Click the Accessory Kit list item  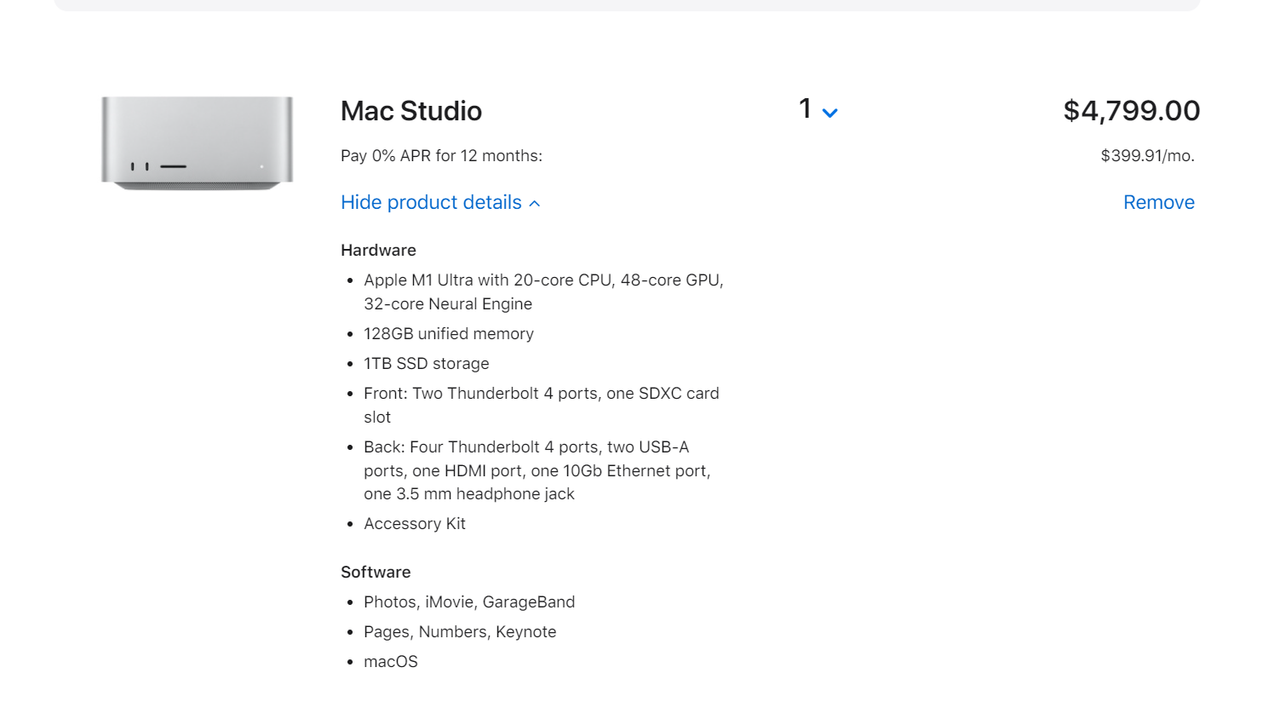pyautogui.click(x=415, y=524)
